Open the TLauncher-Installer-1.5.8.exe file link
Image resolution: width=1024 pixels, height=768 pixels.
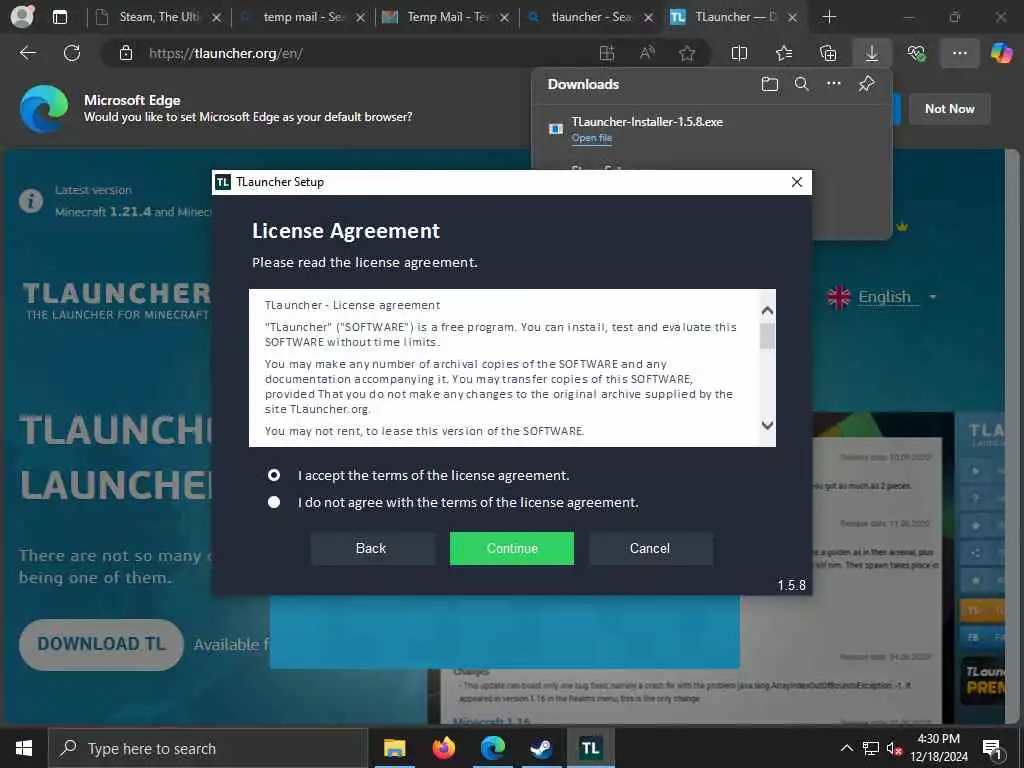coord(592,138)
